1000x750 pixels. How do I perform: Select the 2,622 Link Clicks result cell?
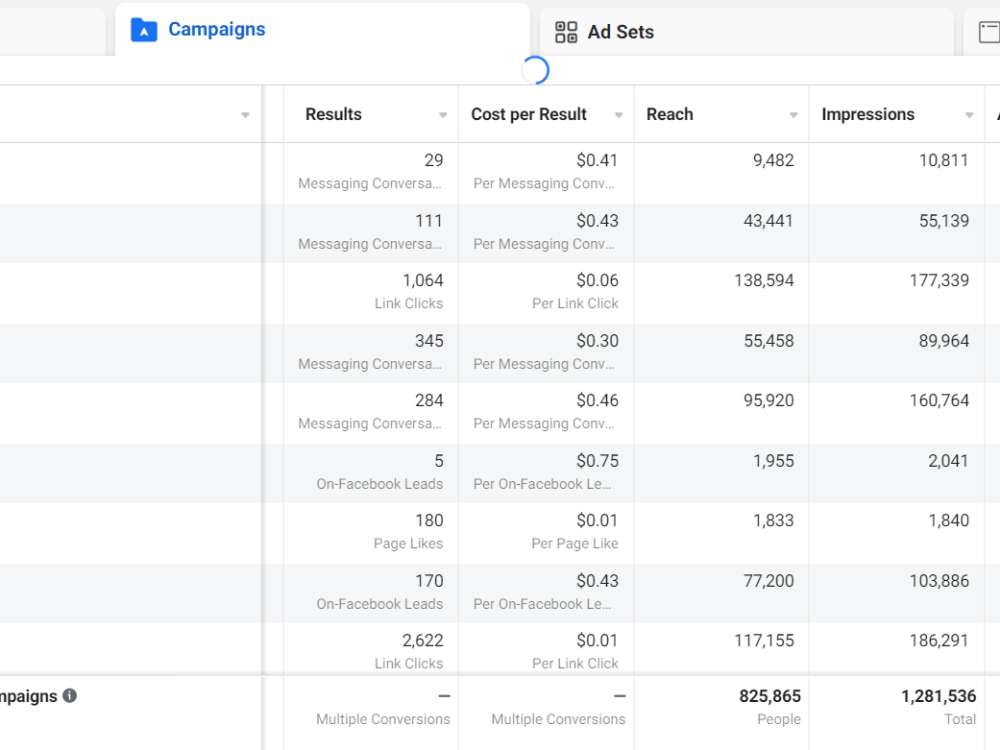click(x=371, y=649)
